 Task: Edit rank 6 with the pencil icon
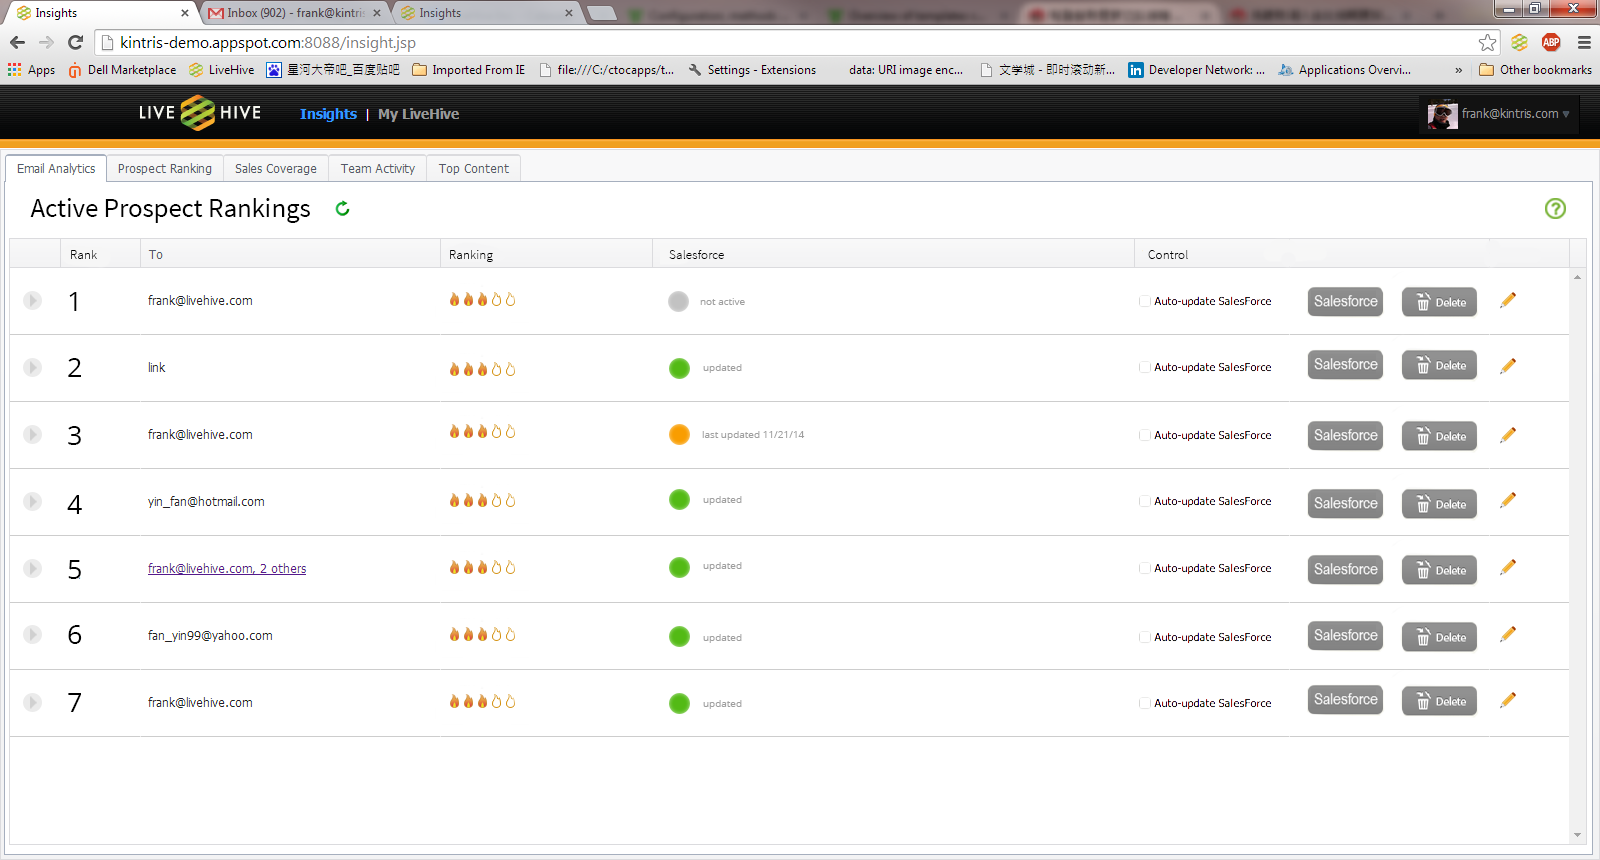(x=1508, y=634)
